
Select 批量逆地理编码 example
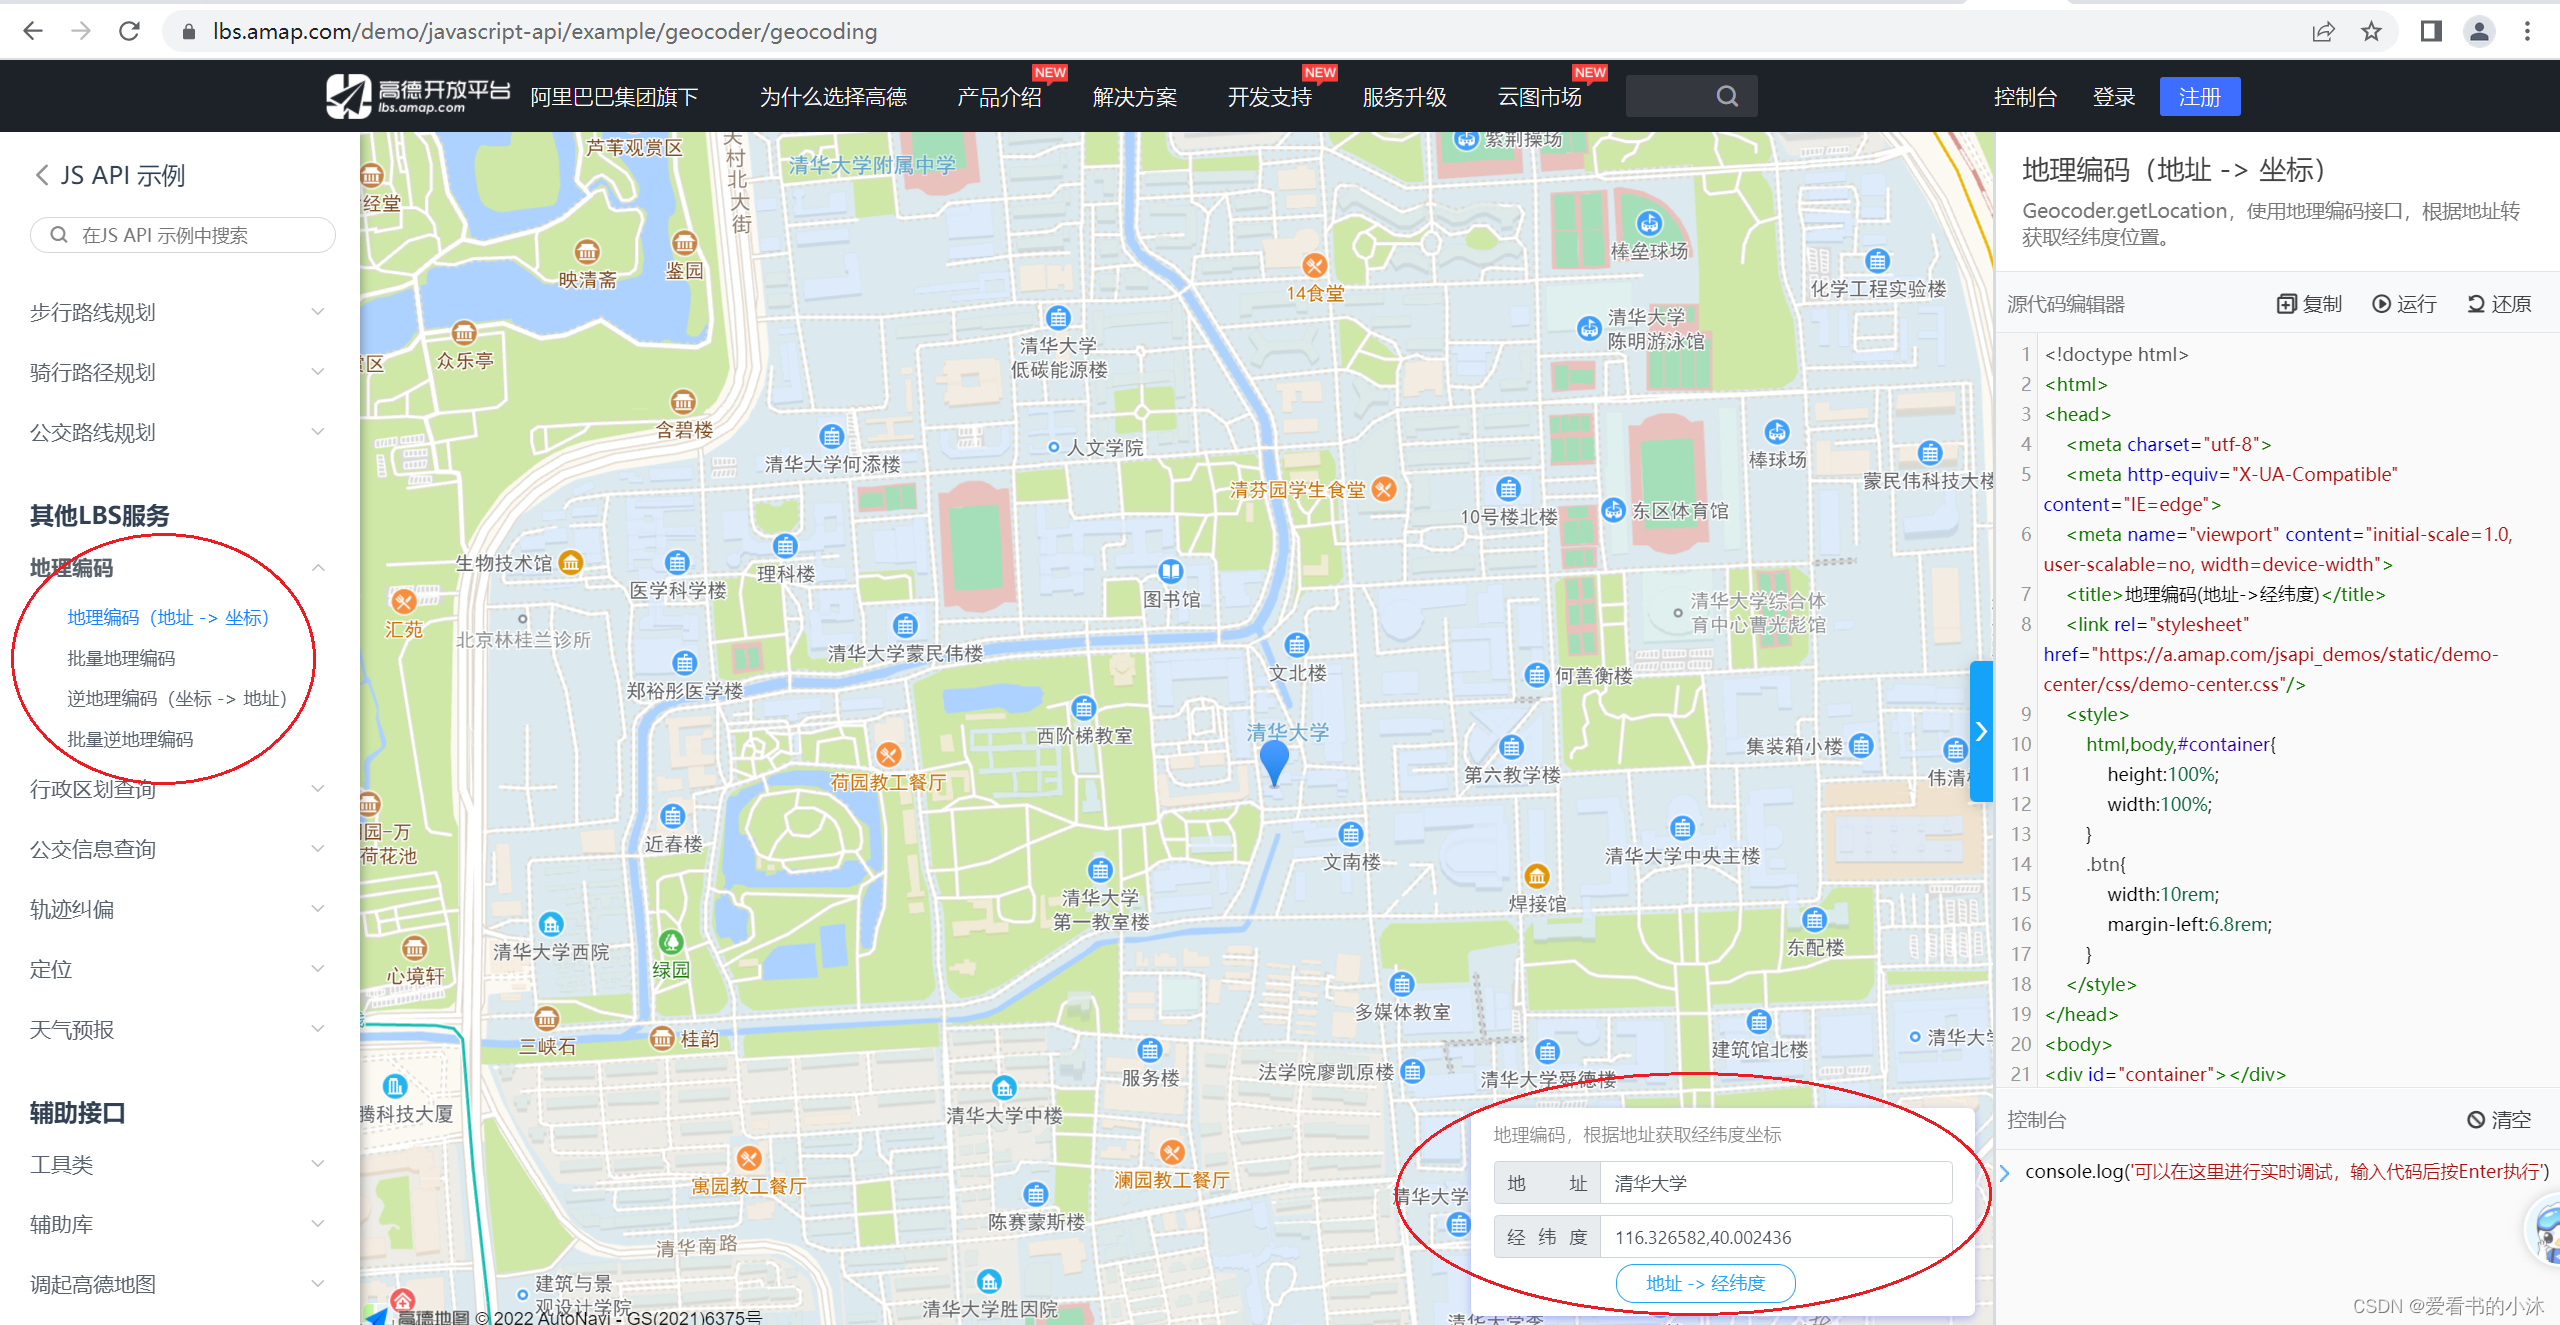click(130, 739)
